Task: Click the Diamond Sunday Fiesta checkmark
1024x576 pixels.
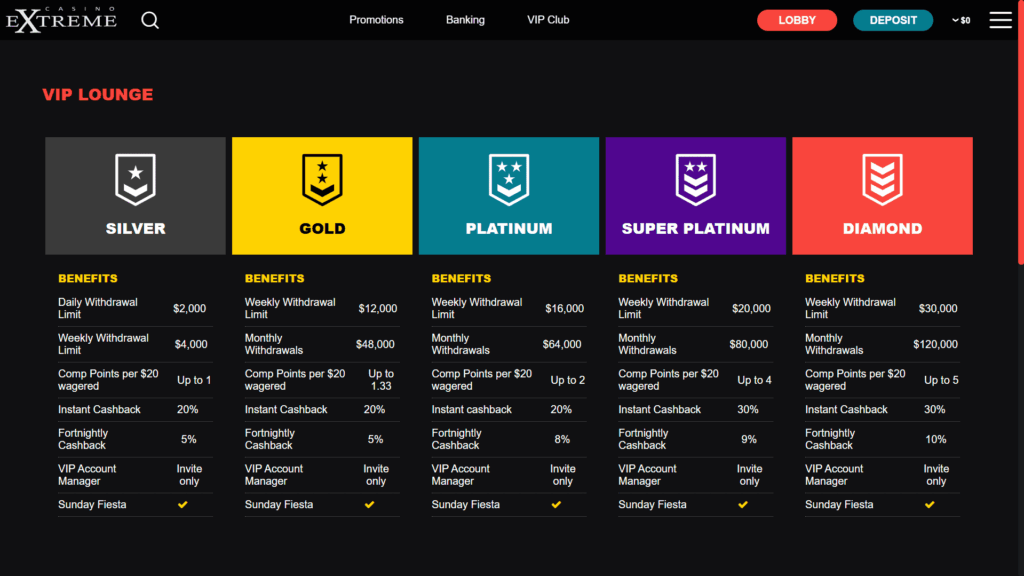Action: (929, 505)
